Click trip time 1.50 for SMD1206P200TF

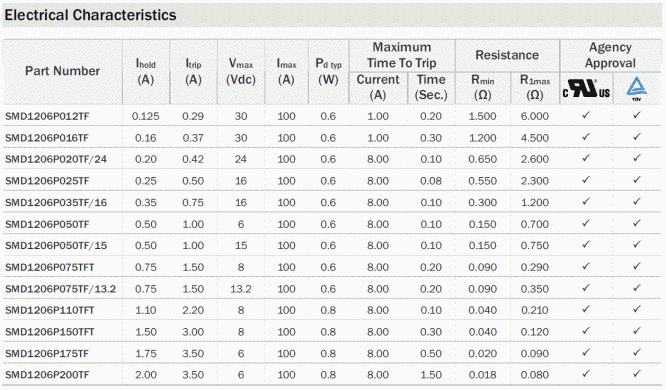[x=431, y=375]
